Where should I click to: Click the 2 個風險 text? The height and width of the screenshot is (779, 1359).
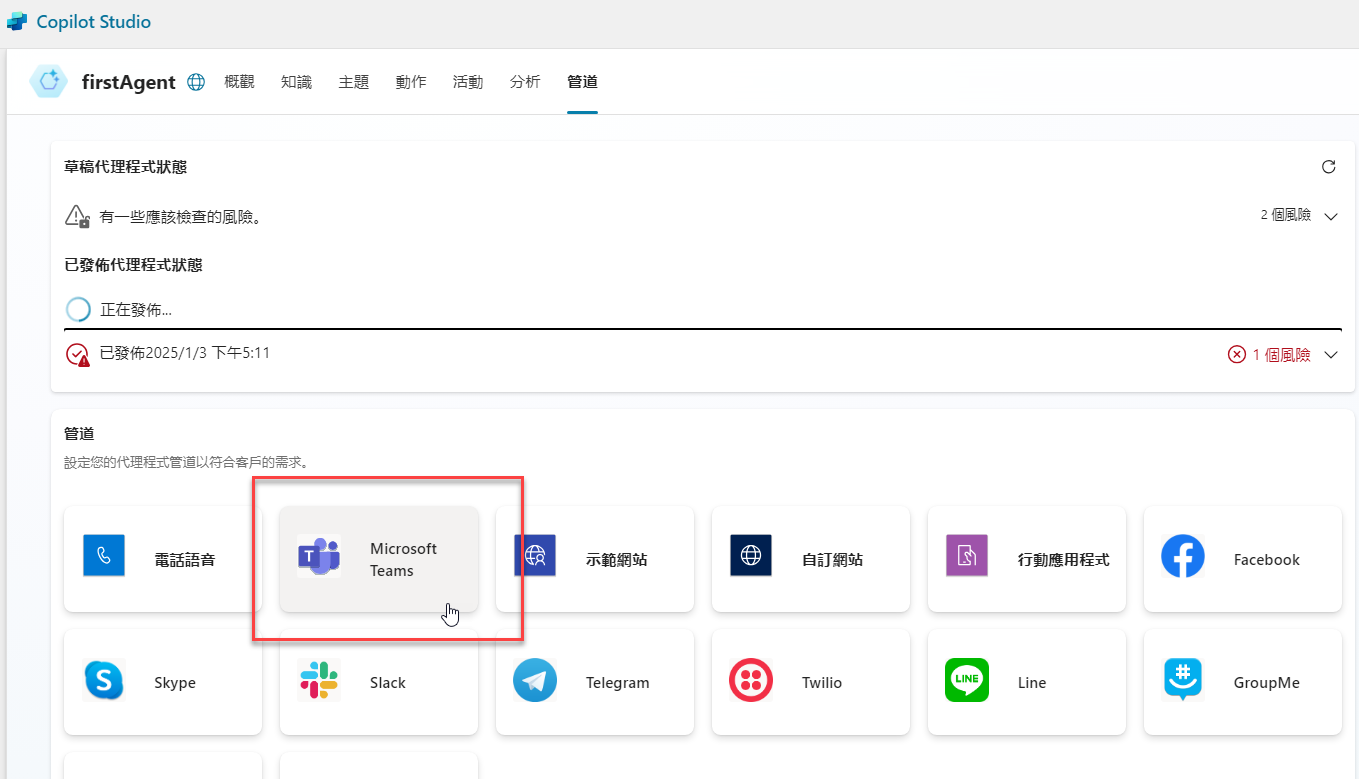tap(1286, 215)
